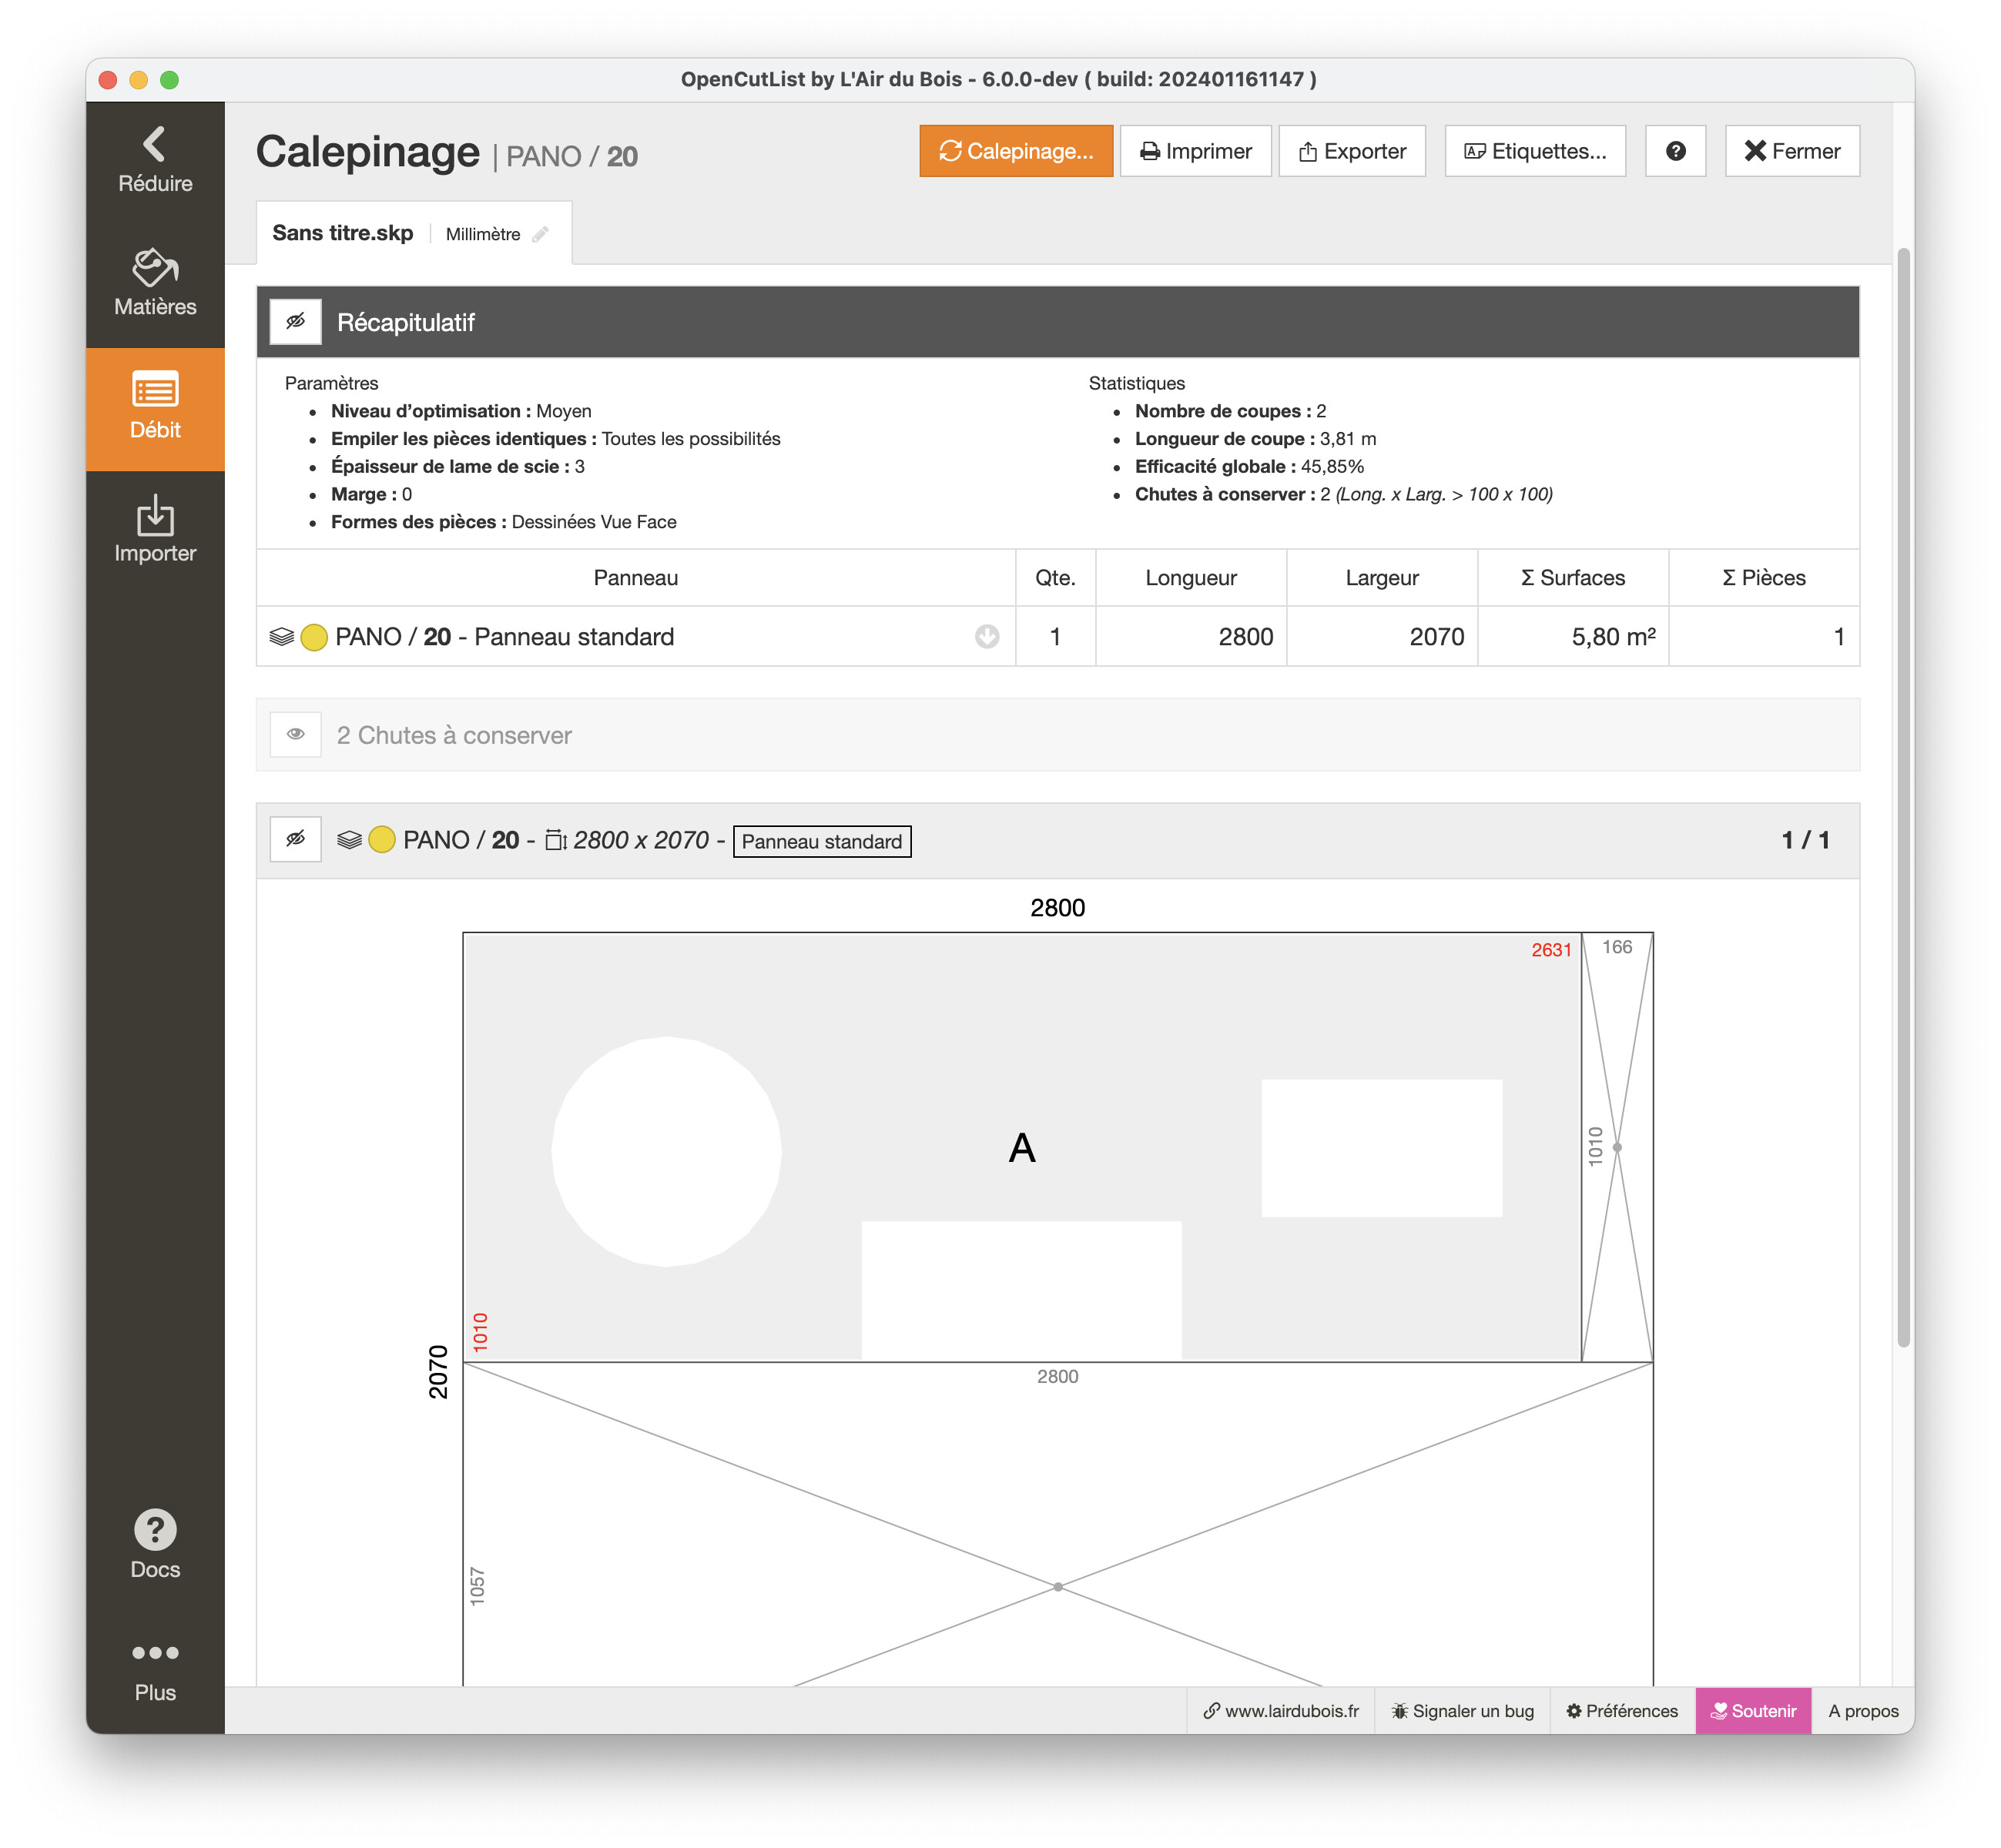Select the Sans titre.skp tab
Image resolution: width=2001 pixels, height=1848 pixels.
[x=342, y=233]
